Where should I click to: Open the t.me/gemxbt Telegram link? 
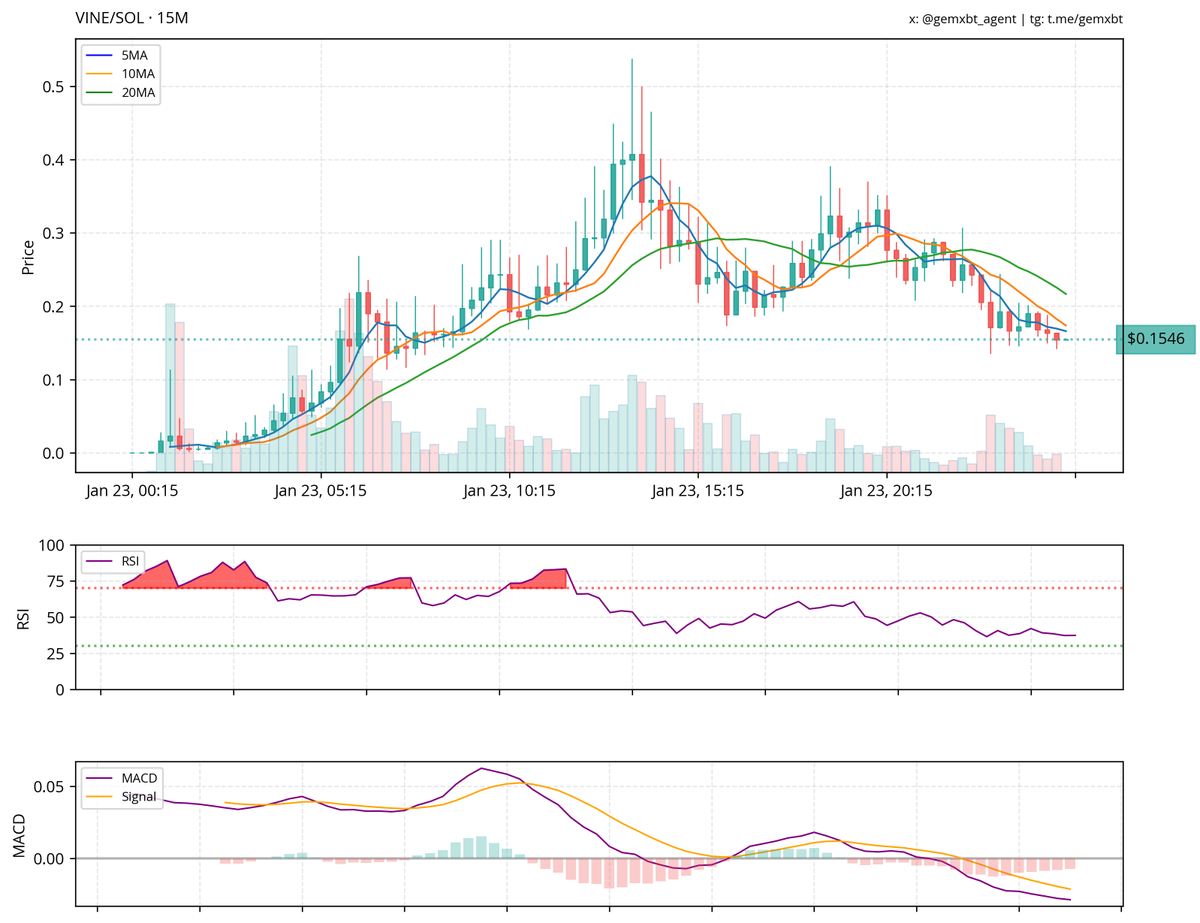[x=1083, y=17]
